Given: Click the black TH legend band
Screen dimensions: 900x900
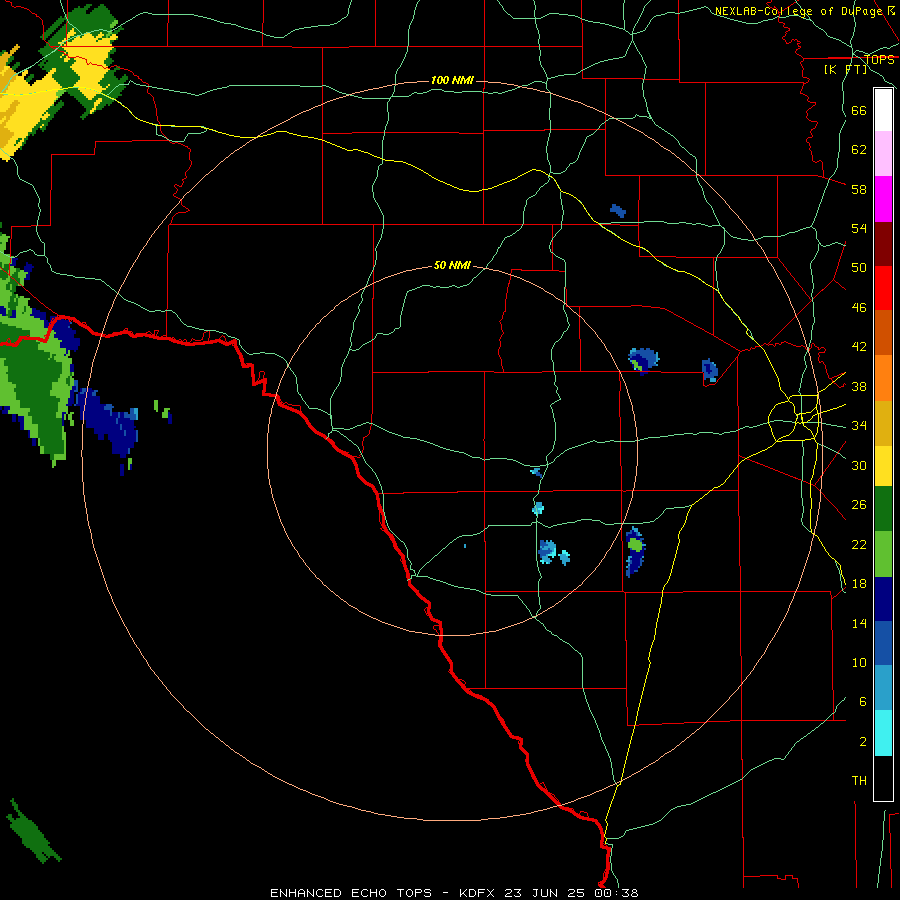Looking at the screenshot, I should click(x=883, y=778).
